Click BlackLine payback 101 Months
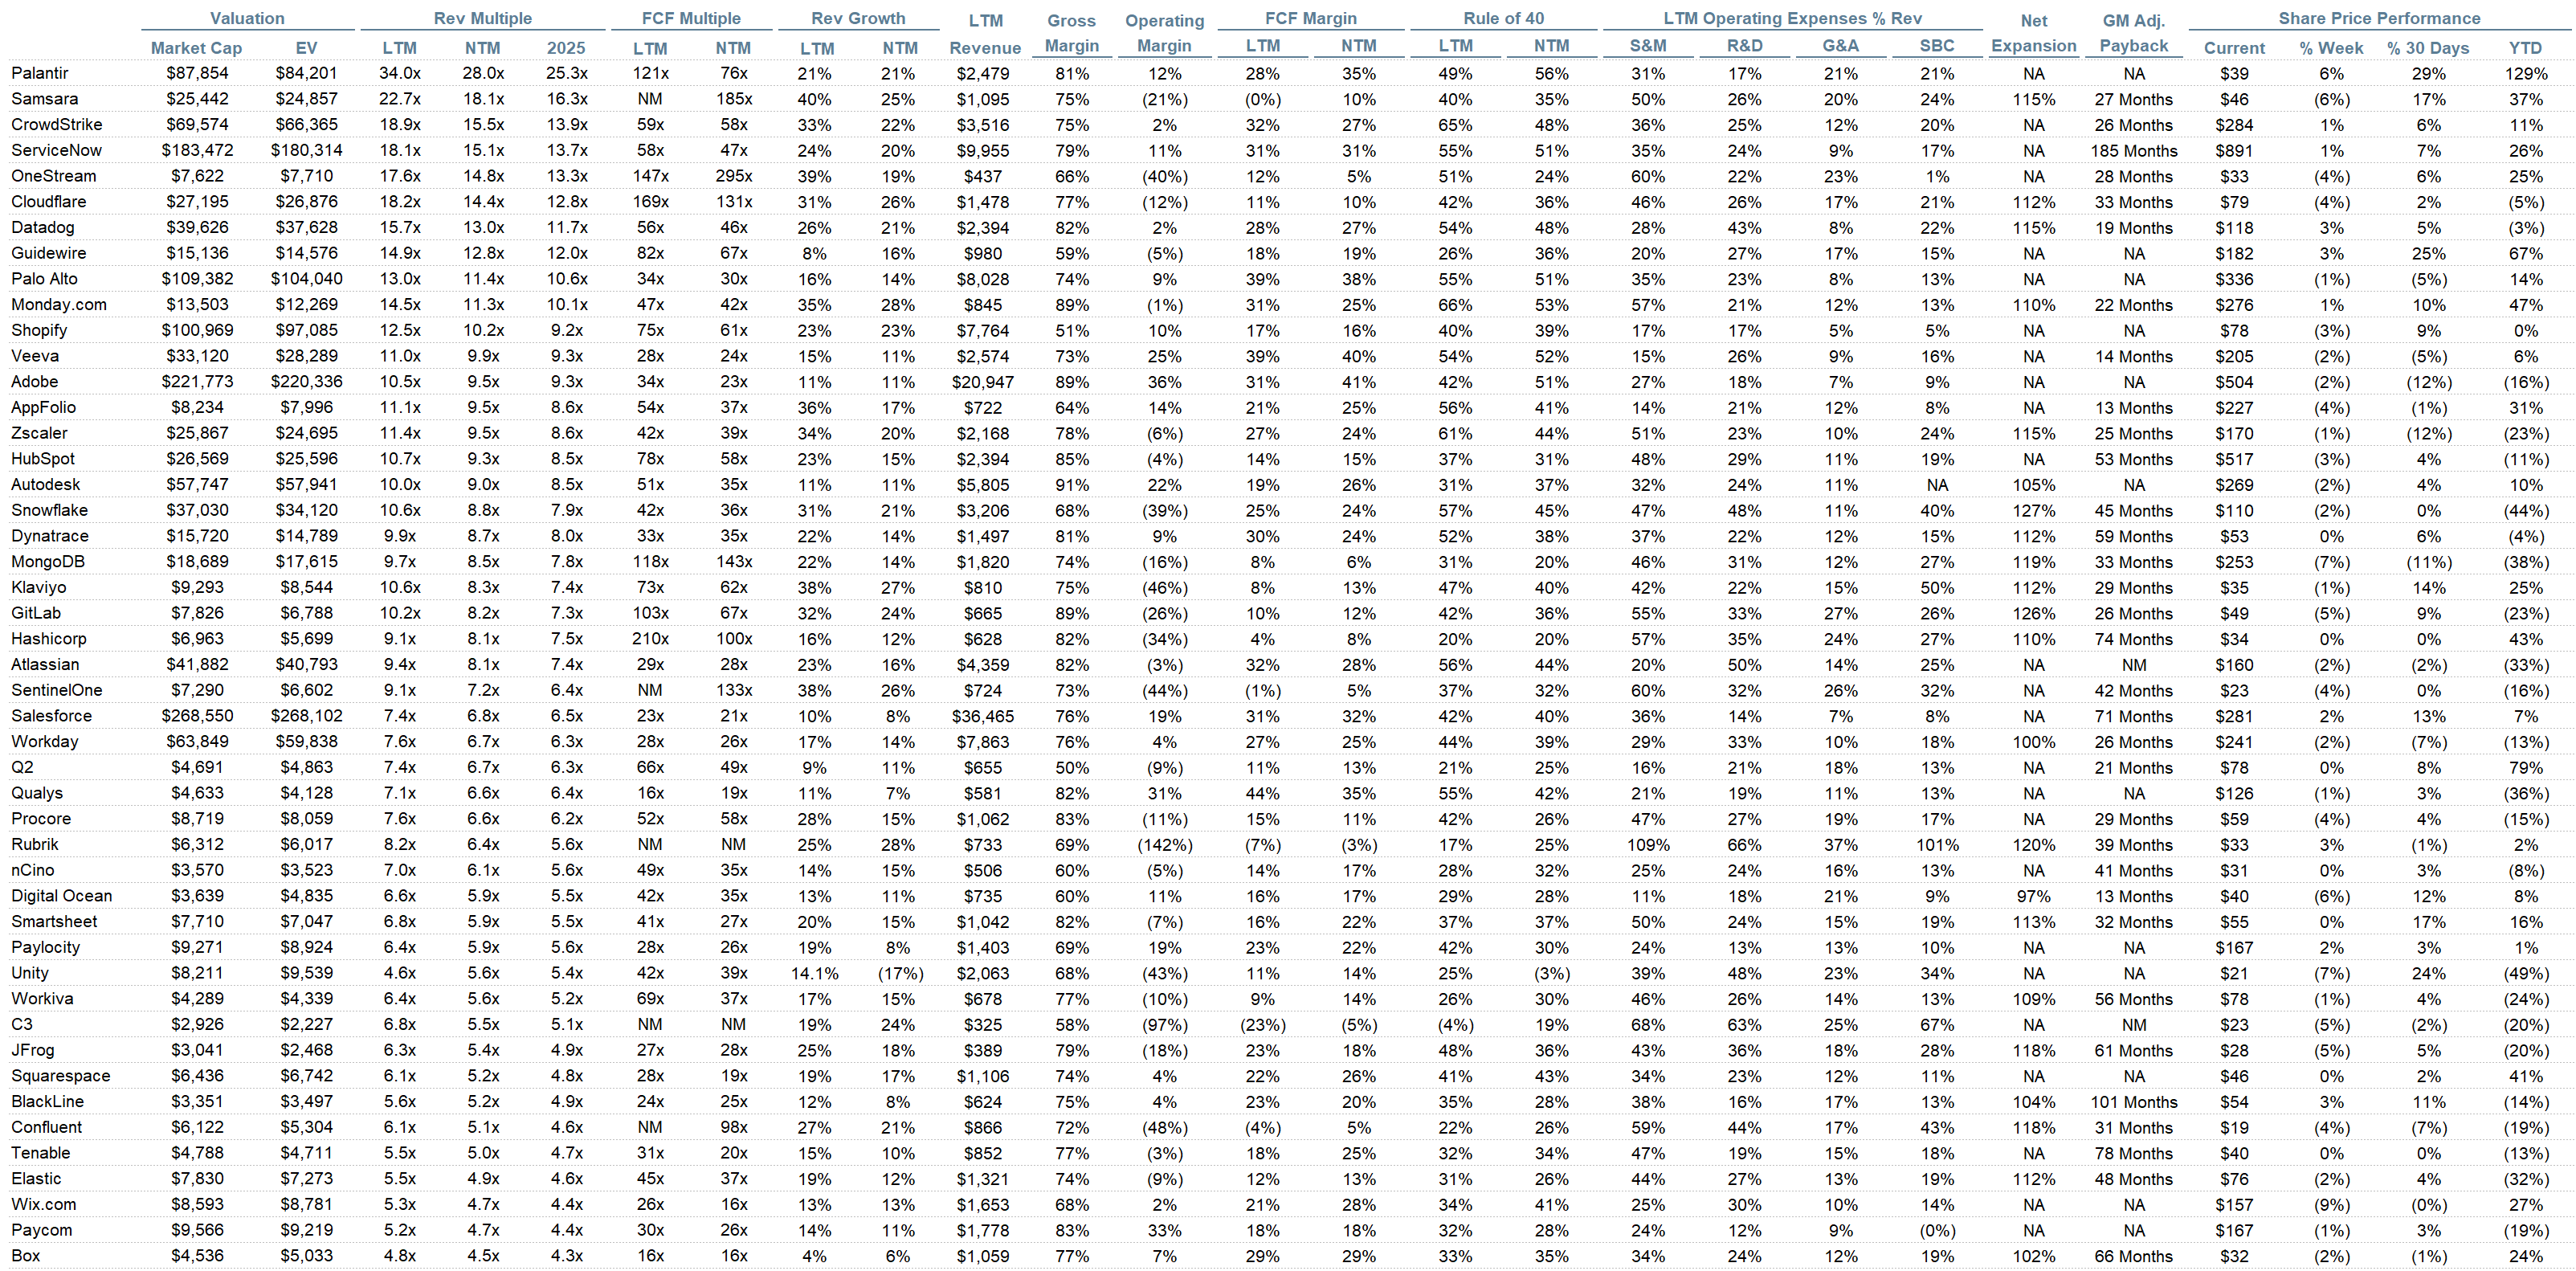2576x1271 pixels. tap(2134, 1102)
